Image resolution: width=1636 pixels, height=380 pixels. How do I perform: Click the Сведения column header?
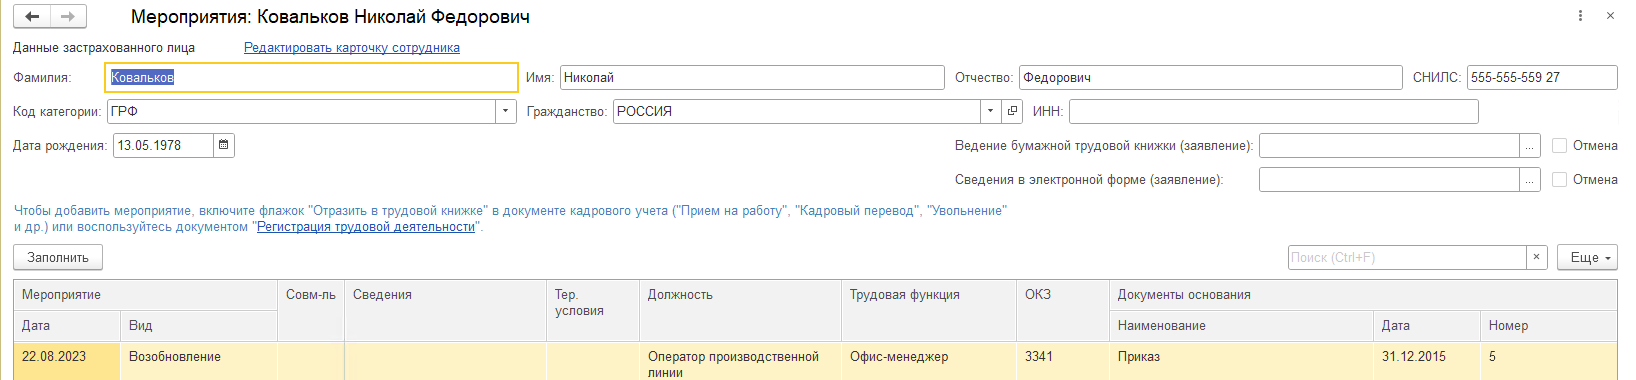click(x=445, y=311)
